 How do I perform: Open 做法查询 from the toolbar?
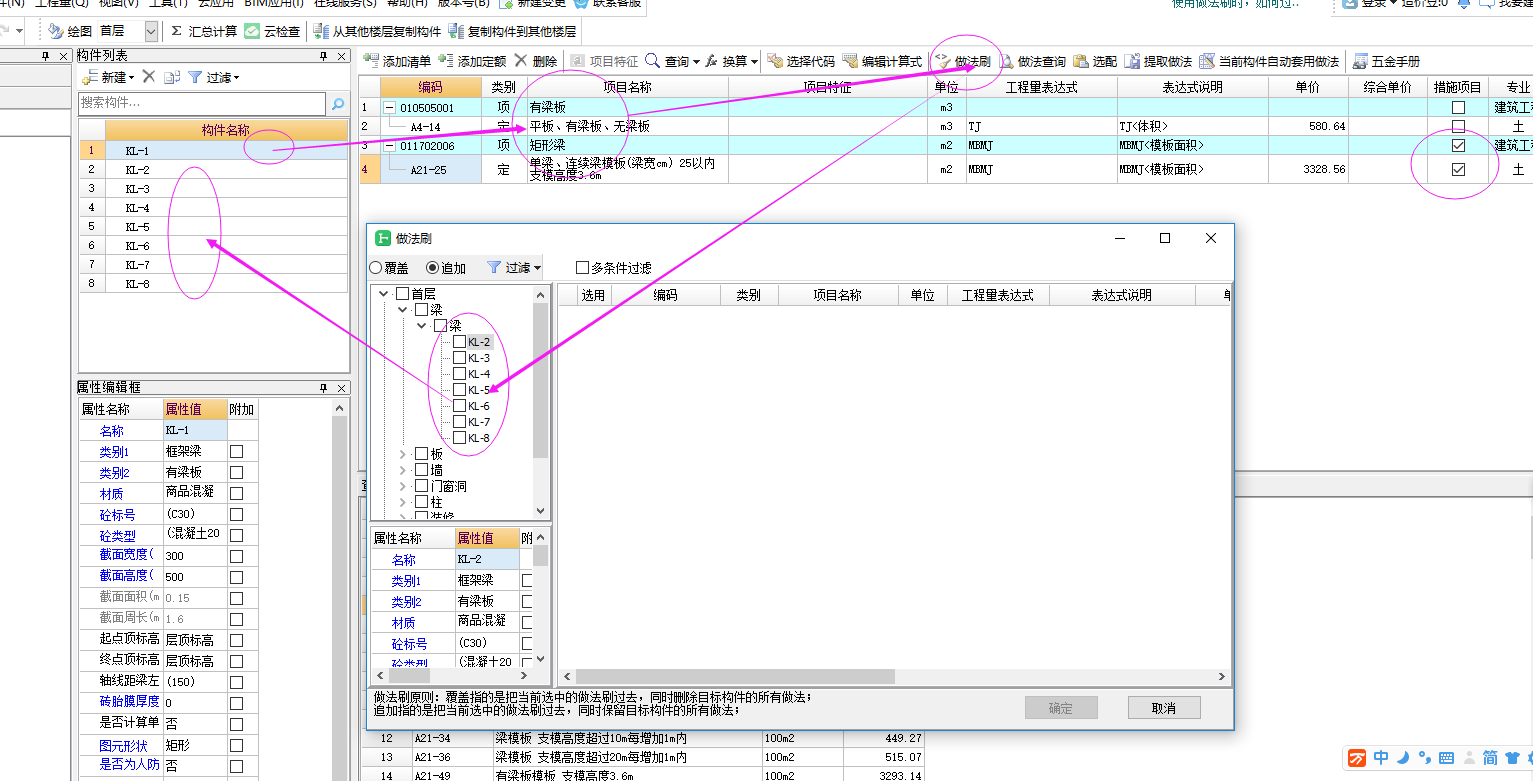(1033, 61)
